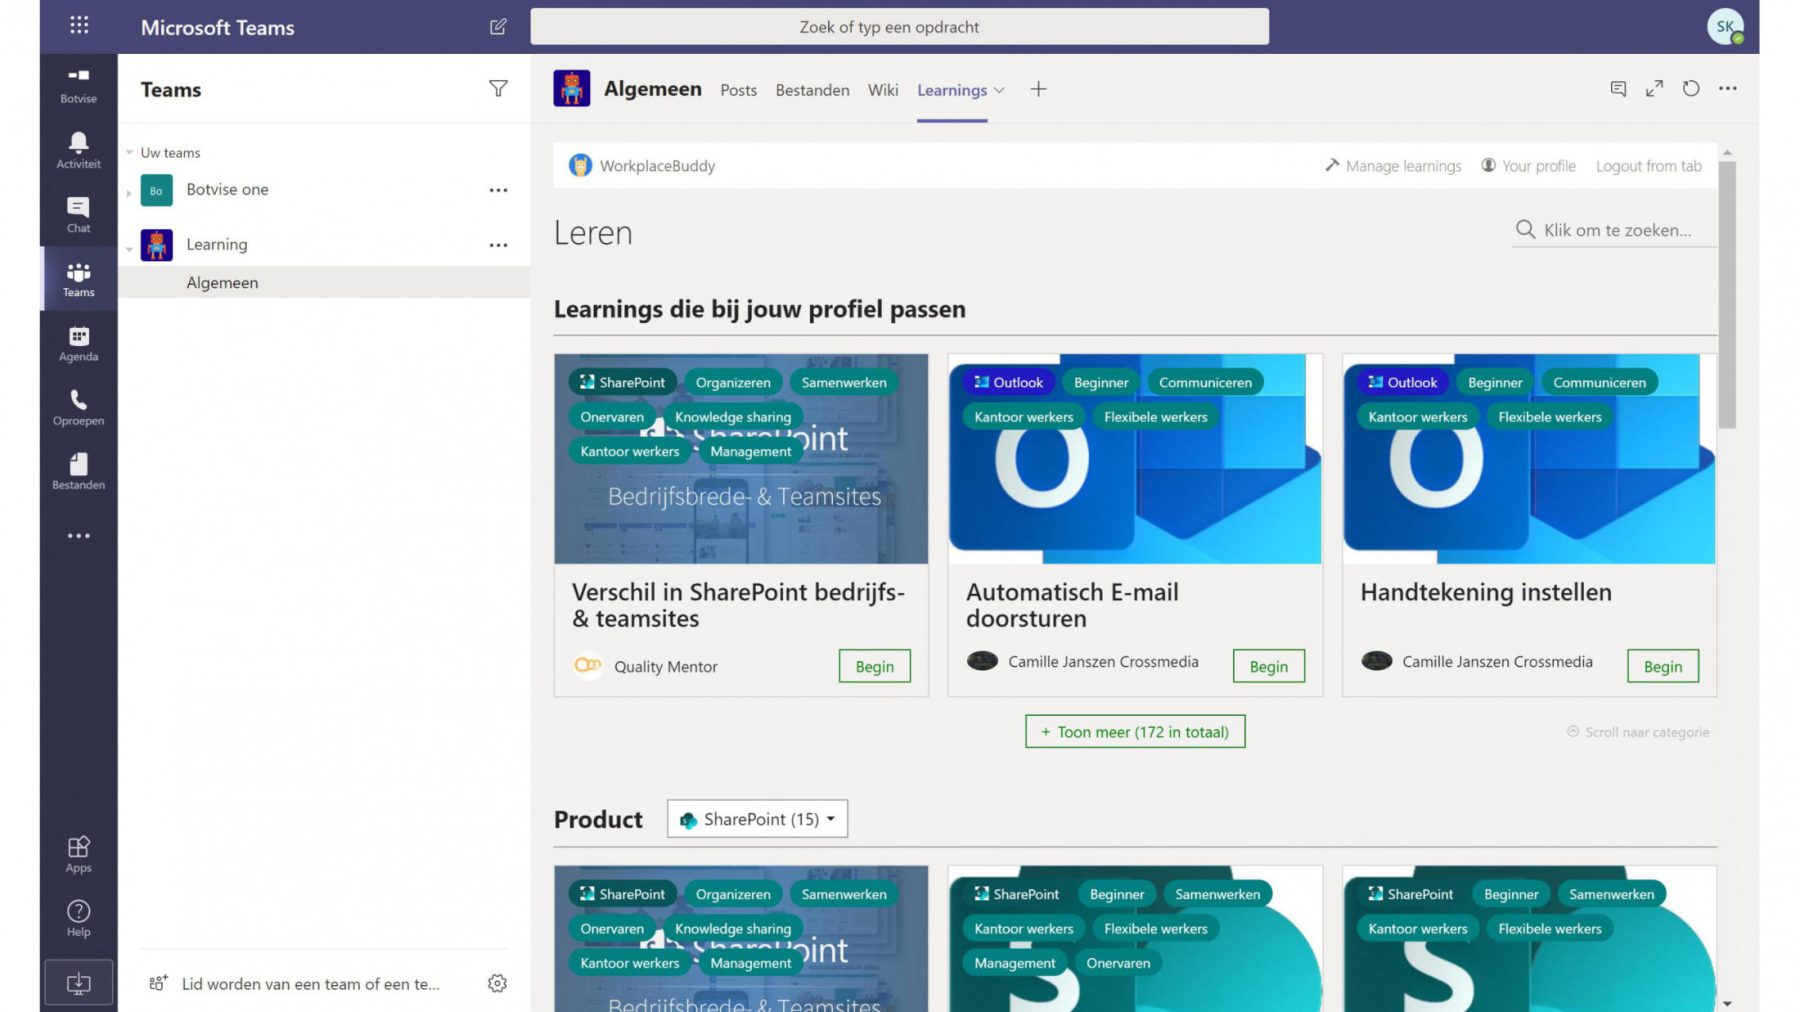Start a new chat with compose icon

pyautogui.click(x=498, y=27)
